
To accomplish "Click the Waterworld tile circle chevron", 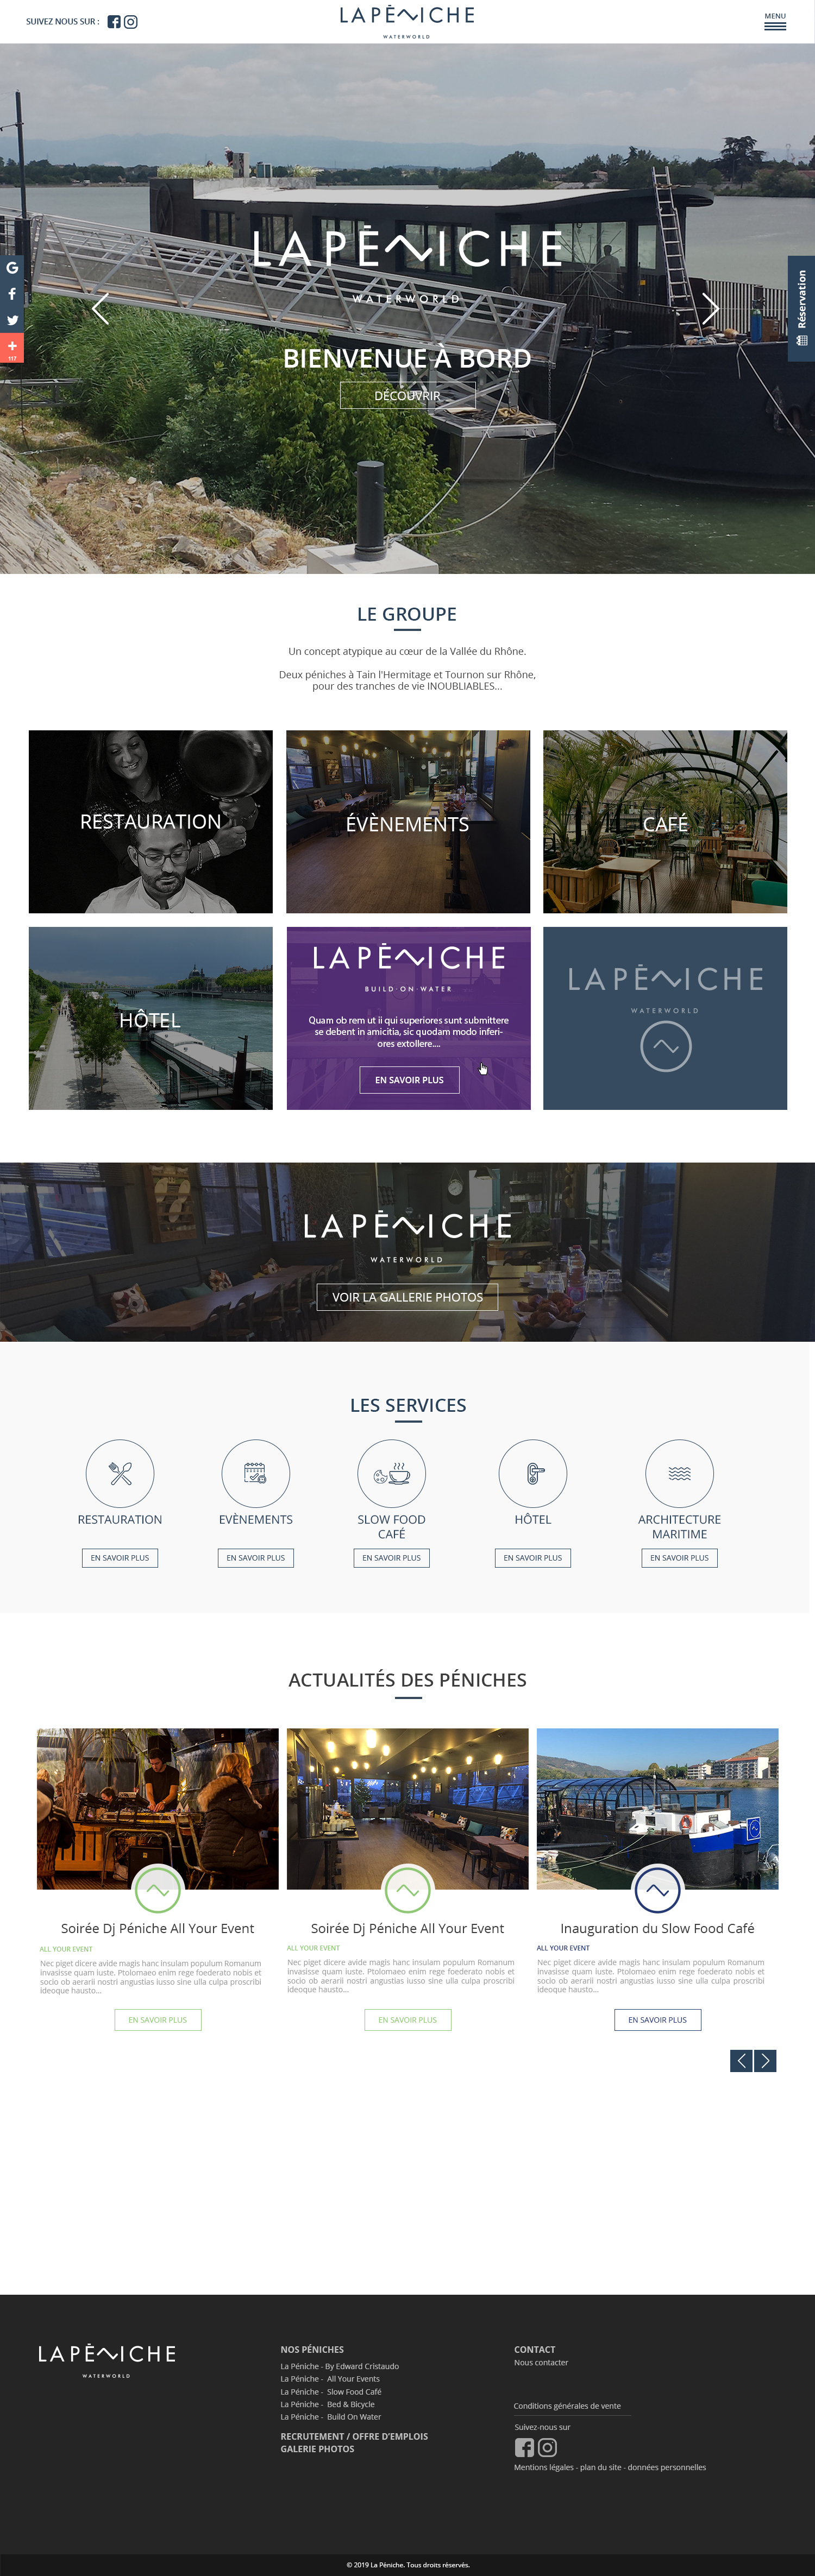I will click(x=666, y=1047).
